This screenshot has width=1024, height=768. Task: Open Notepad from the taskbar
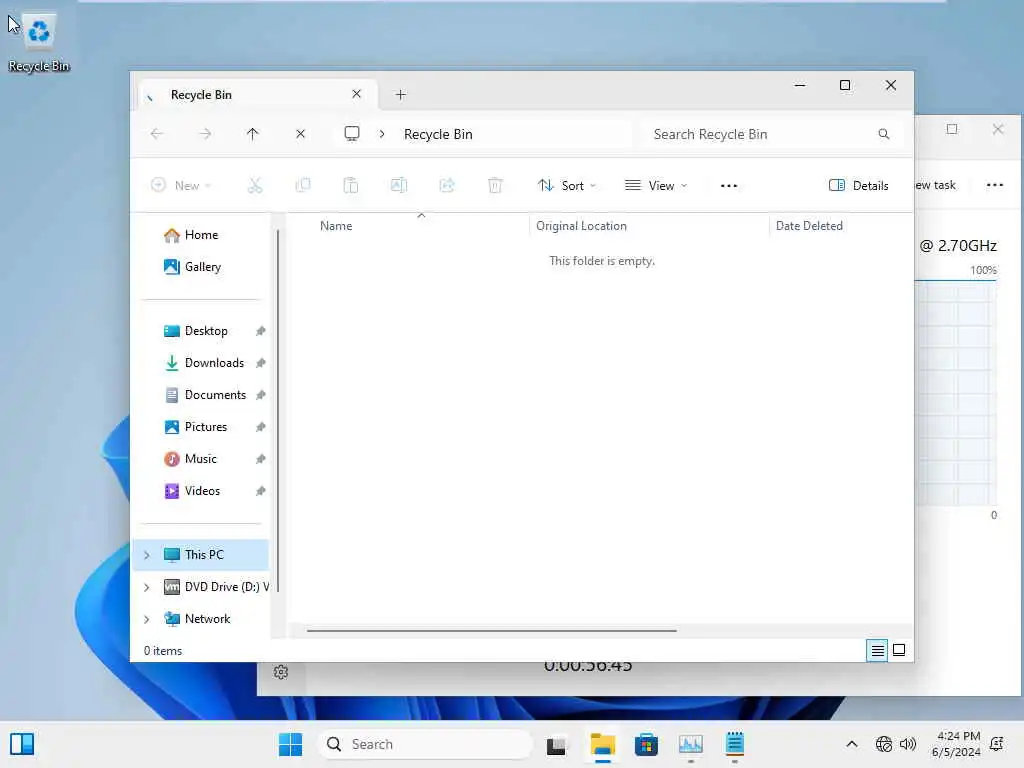coord(735,744)
